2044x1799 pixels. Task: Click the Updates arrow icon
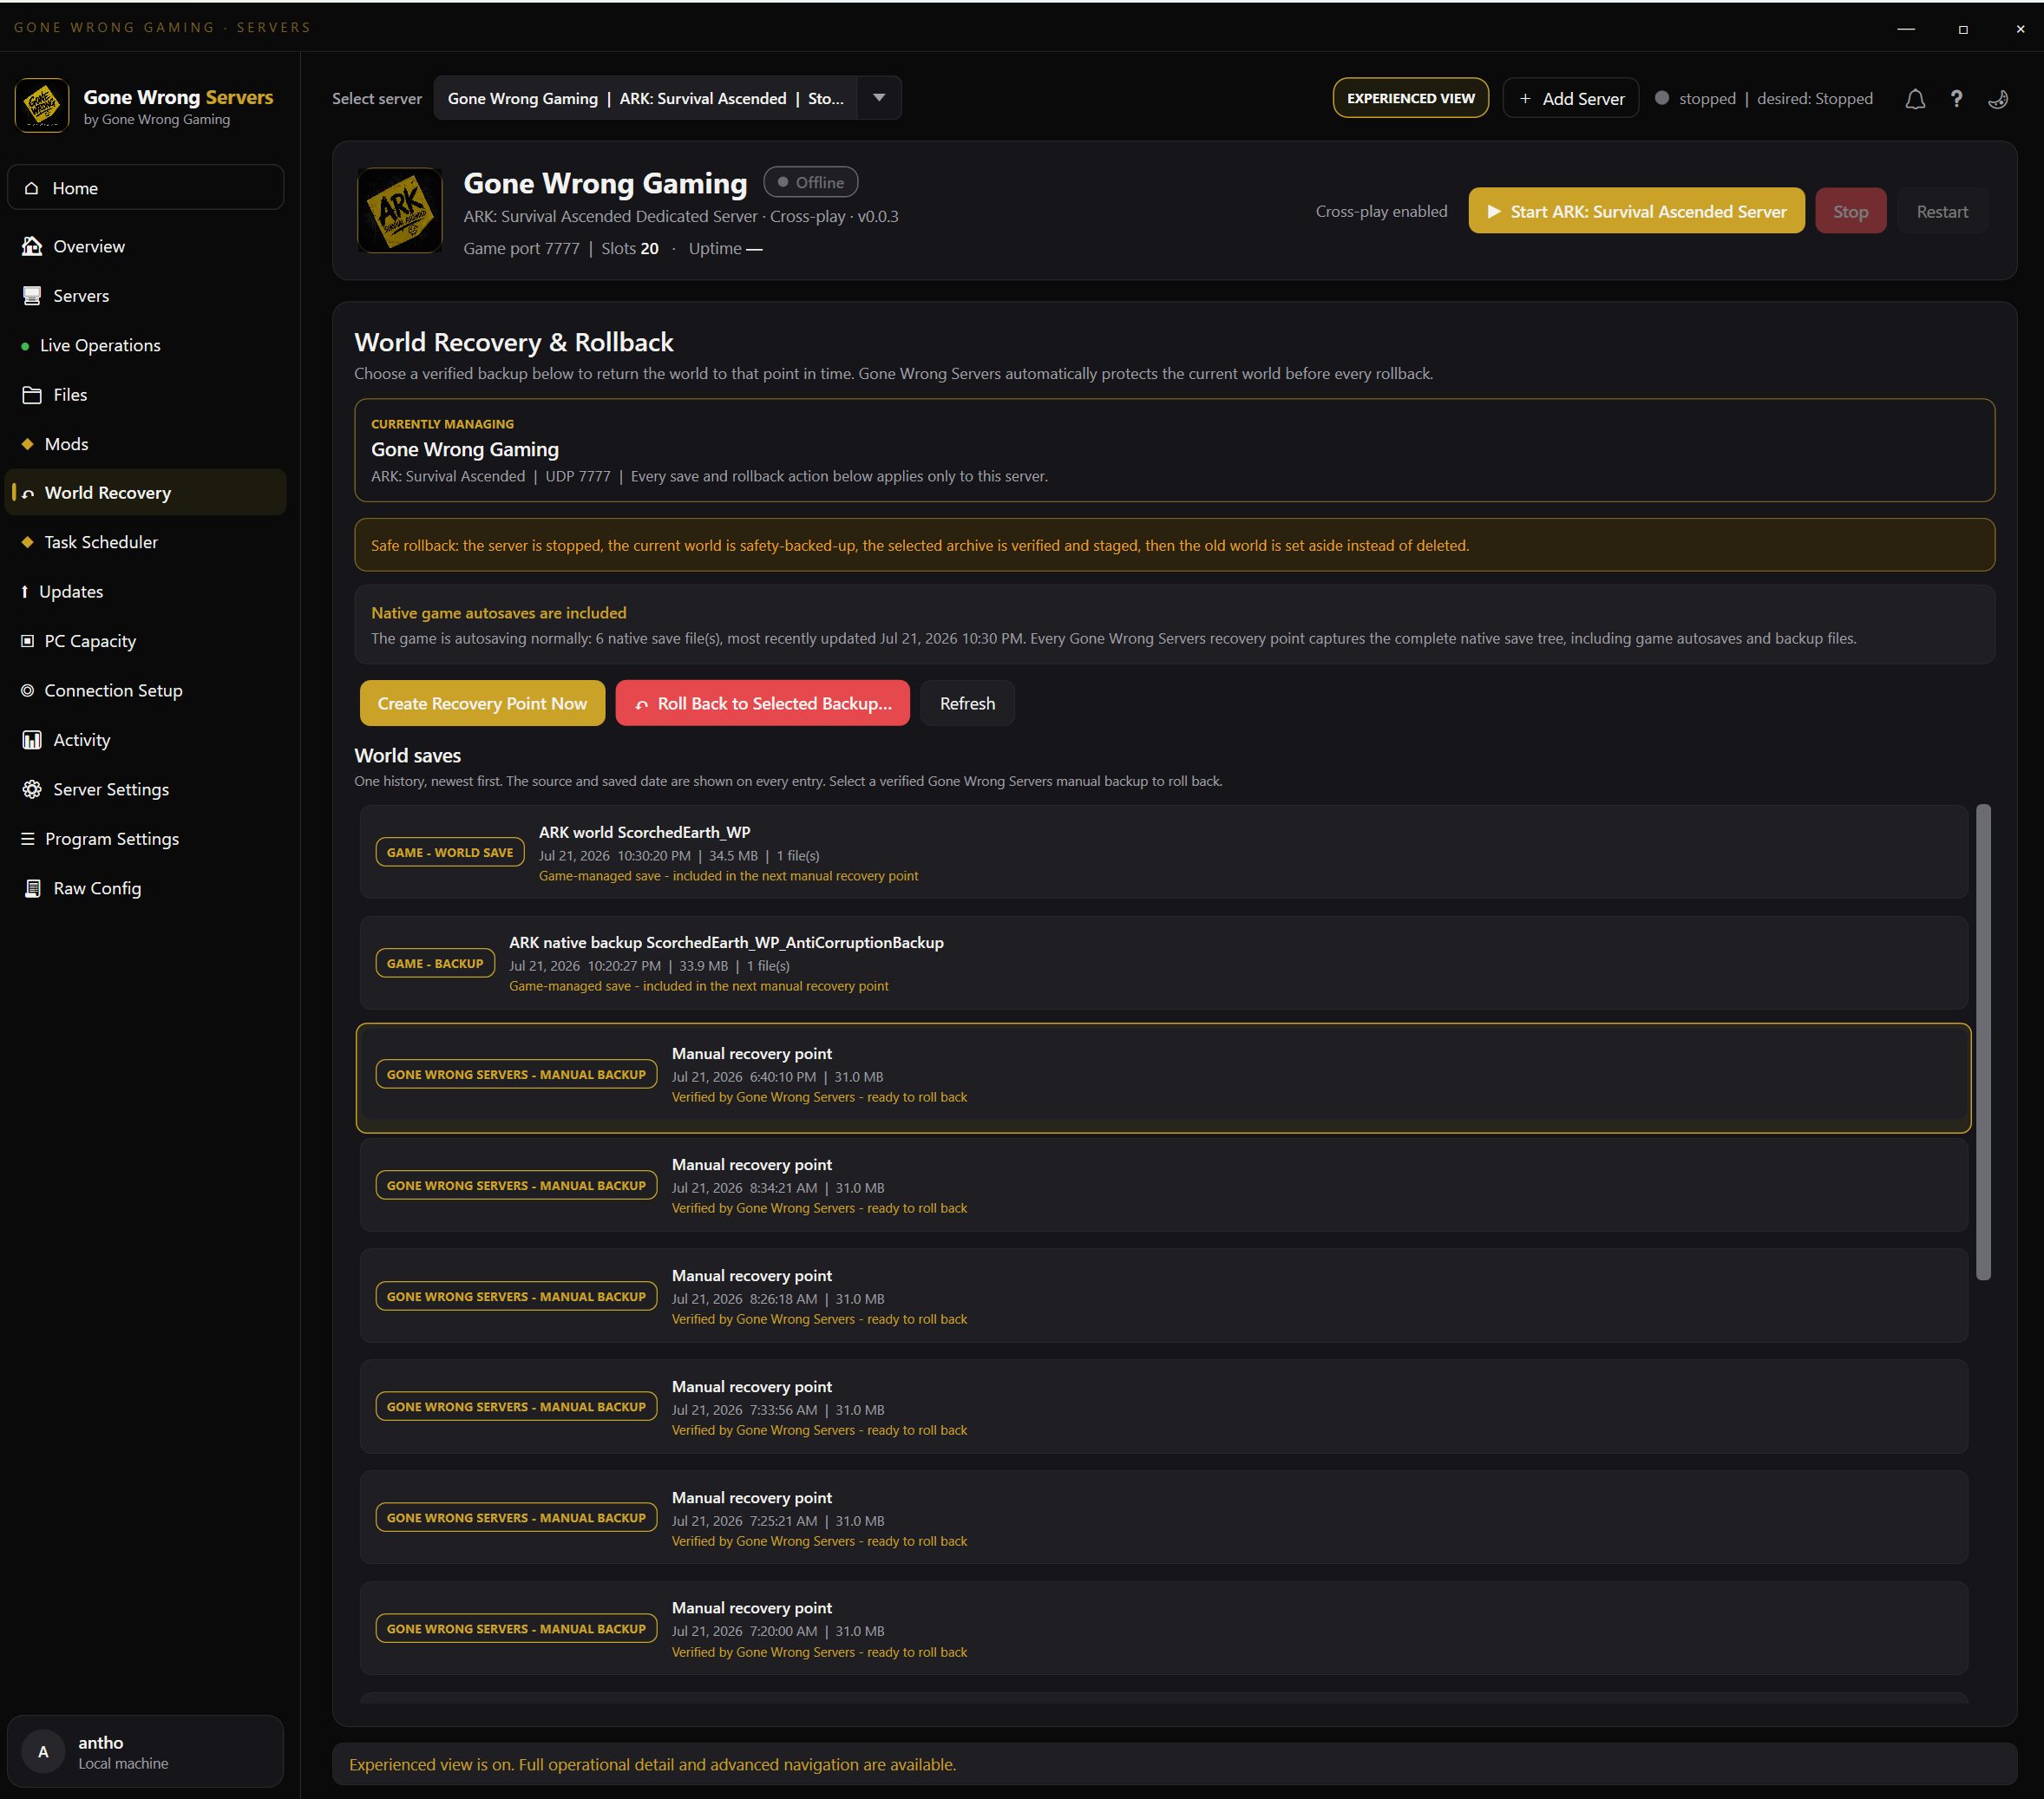pos(24,592)
